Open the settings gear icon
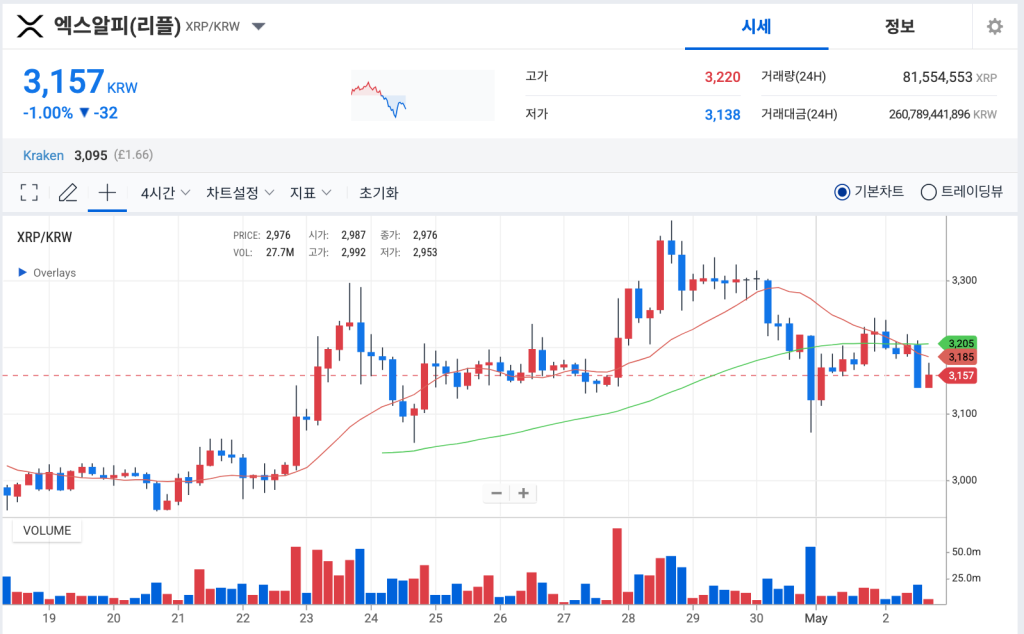The image size is (1024, 634). point(994,27)
